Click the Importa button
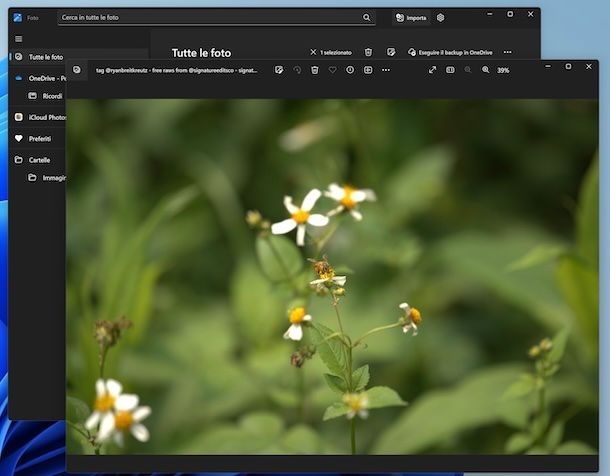This screenshot has width=610, height=476. click(x=411, y=18)
